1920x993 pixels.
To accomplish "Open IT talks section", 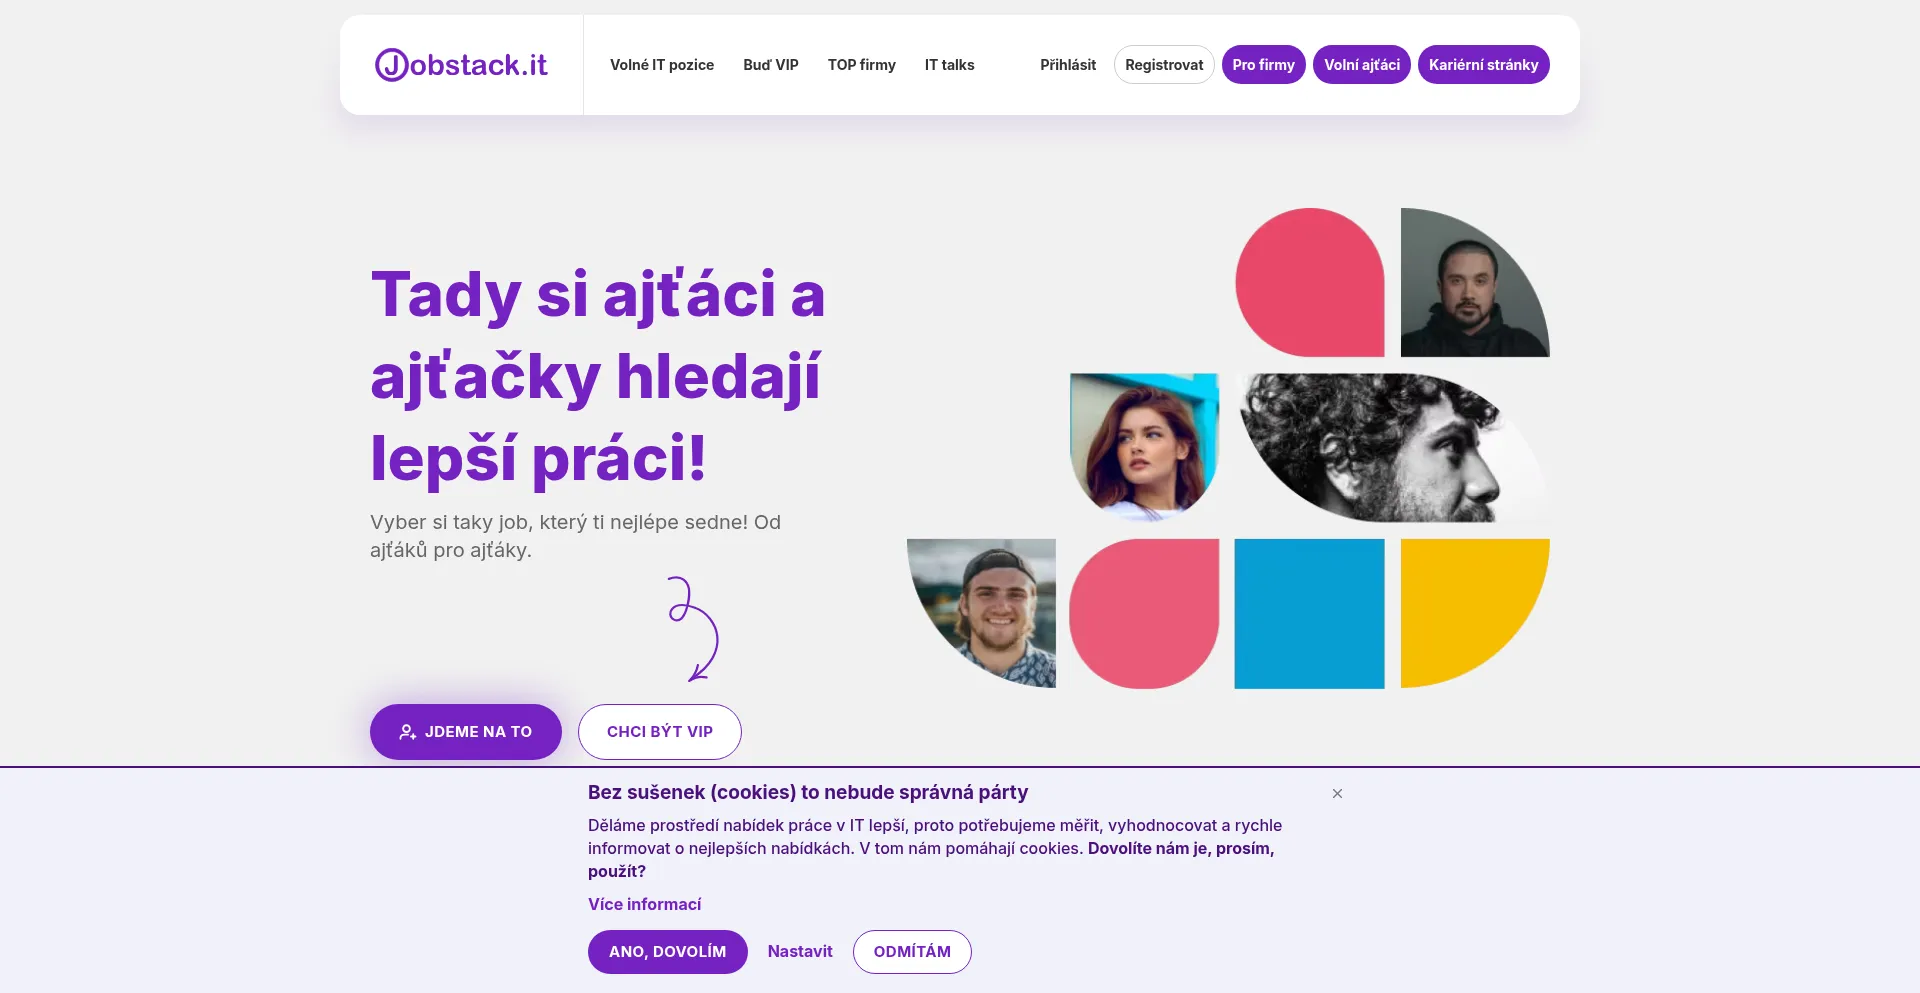I will pos(949,65).
